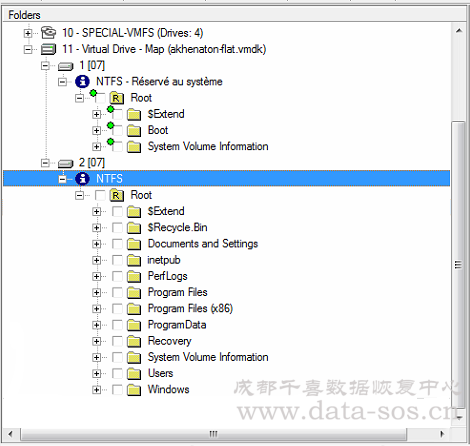Check the Root checkbox above $Recycle.Bin
This screenshot has height=446, width=470.
pyautogui.click(x=100, y=195)
